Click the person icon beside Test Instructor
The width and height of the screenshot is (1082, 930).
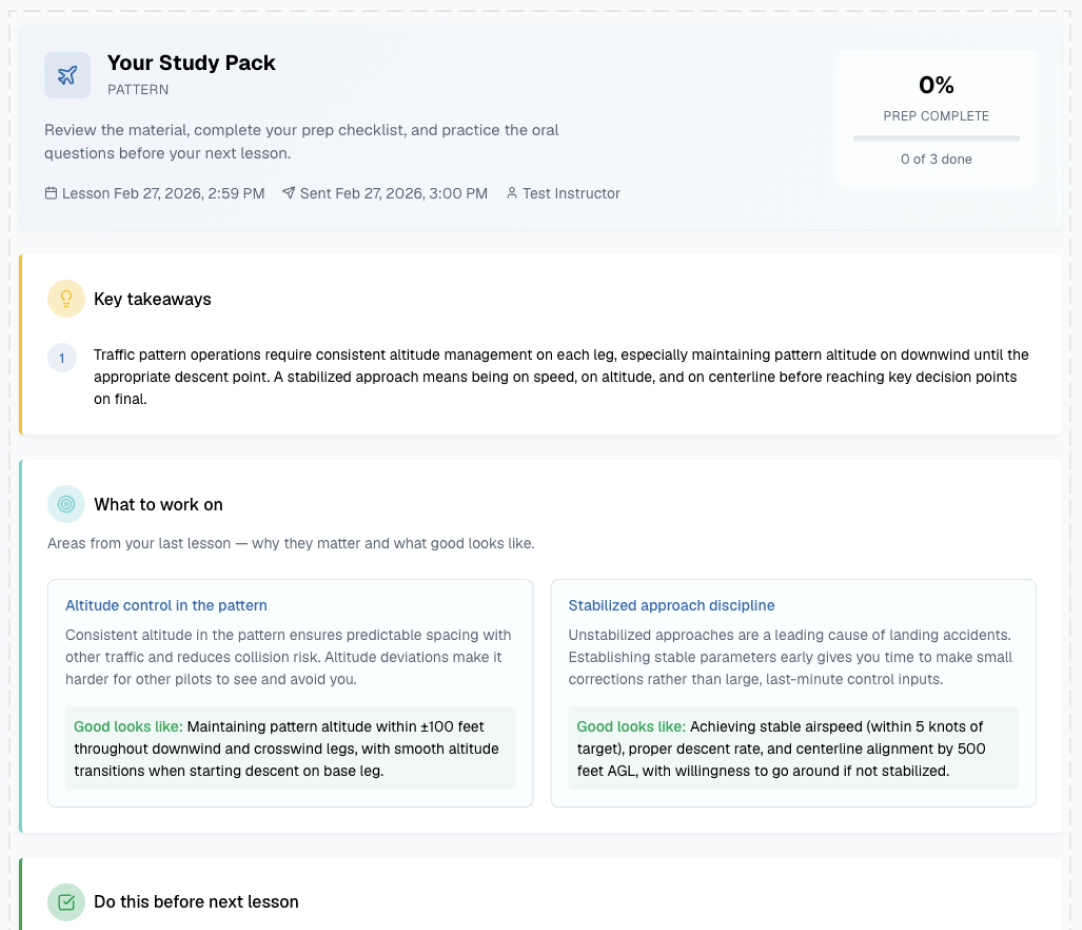(x=511, y=193)
